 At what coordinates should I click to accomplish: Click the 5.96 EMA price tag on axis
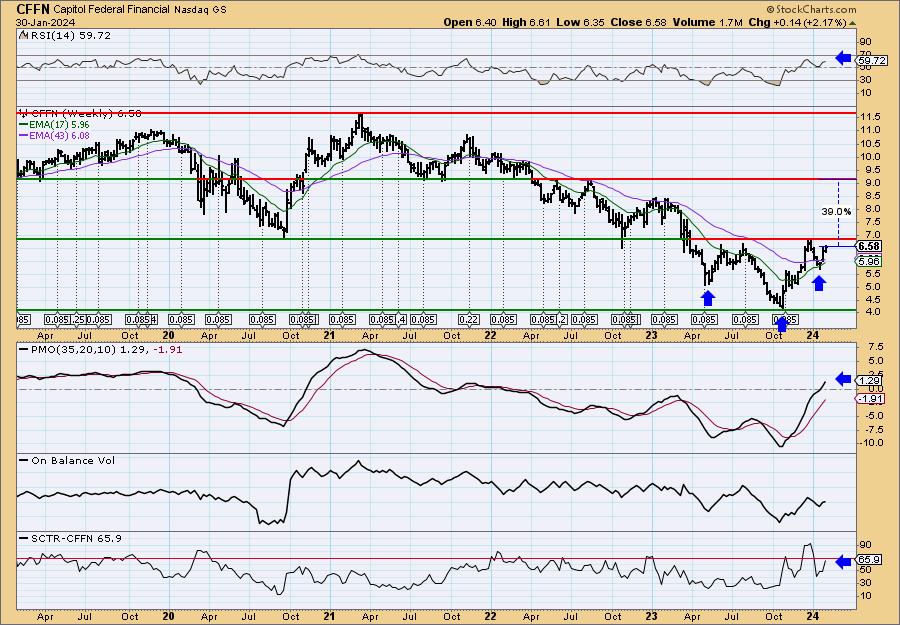pos(870,261)
